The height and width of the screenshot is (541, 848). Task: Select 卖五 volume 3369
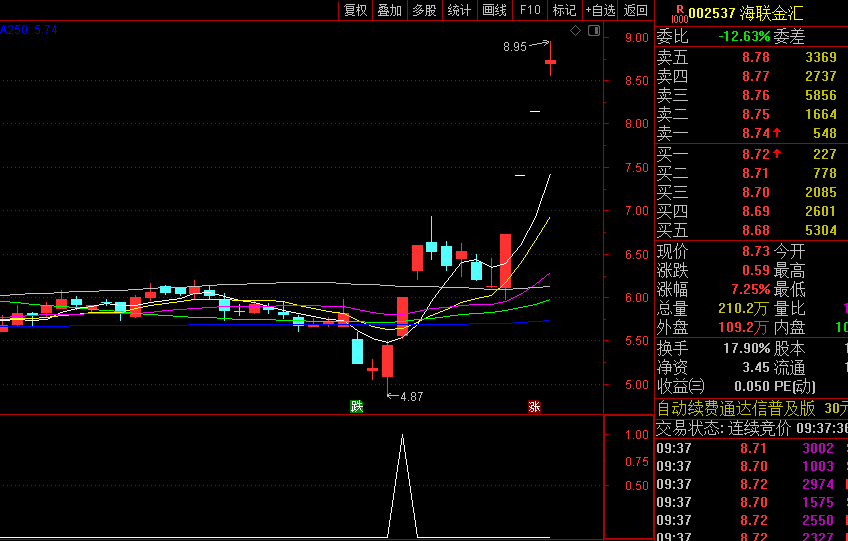point(821,57)
